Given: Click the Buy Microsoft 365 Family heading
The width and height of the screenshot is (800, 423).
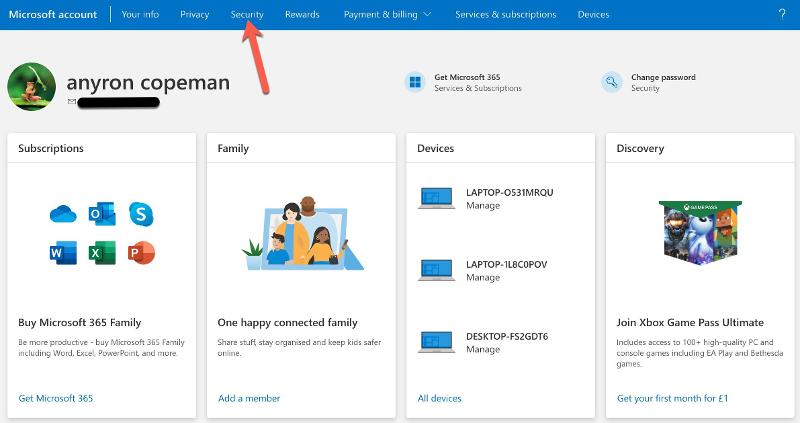Looking at the screenshot, I should 80,322.
